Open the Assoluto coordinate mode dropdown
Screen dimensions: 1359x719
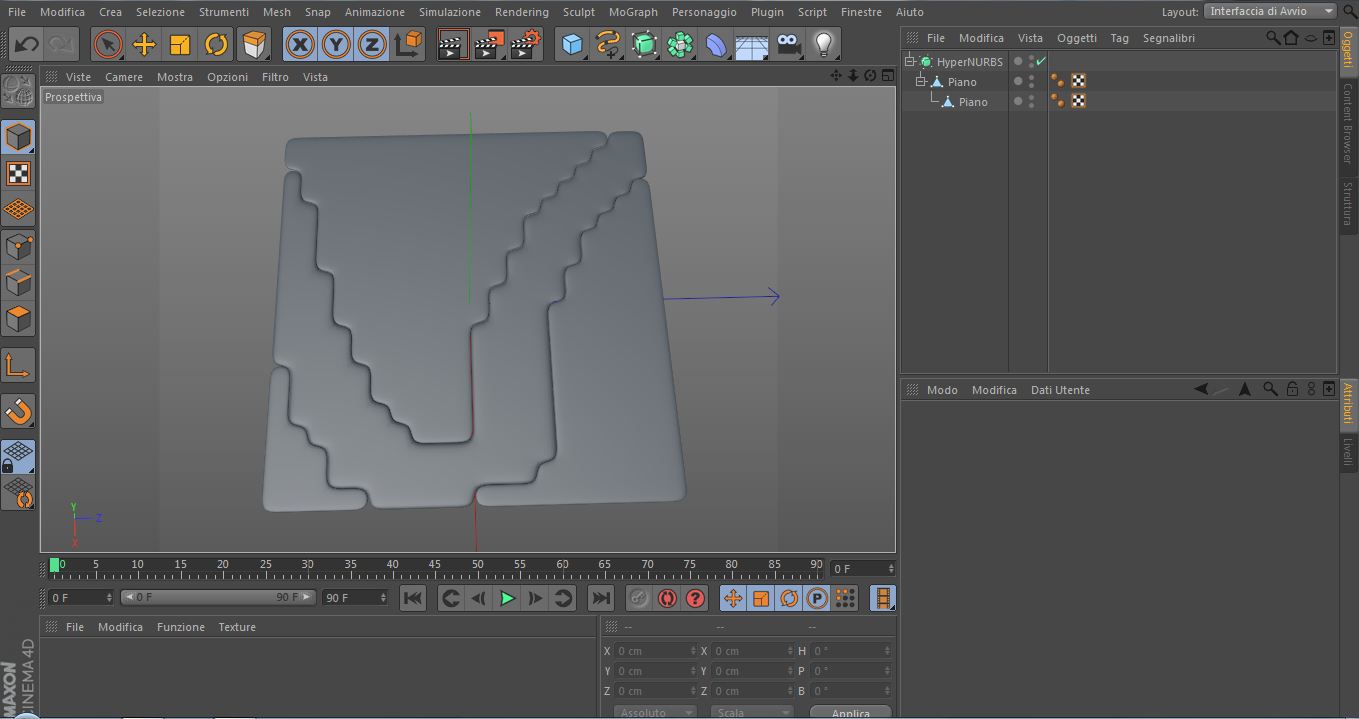click(x=654, y=712)
